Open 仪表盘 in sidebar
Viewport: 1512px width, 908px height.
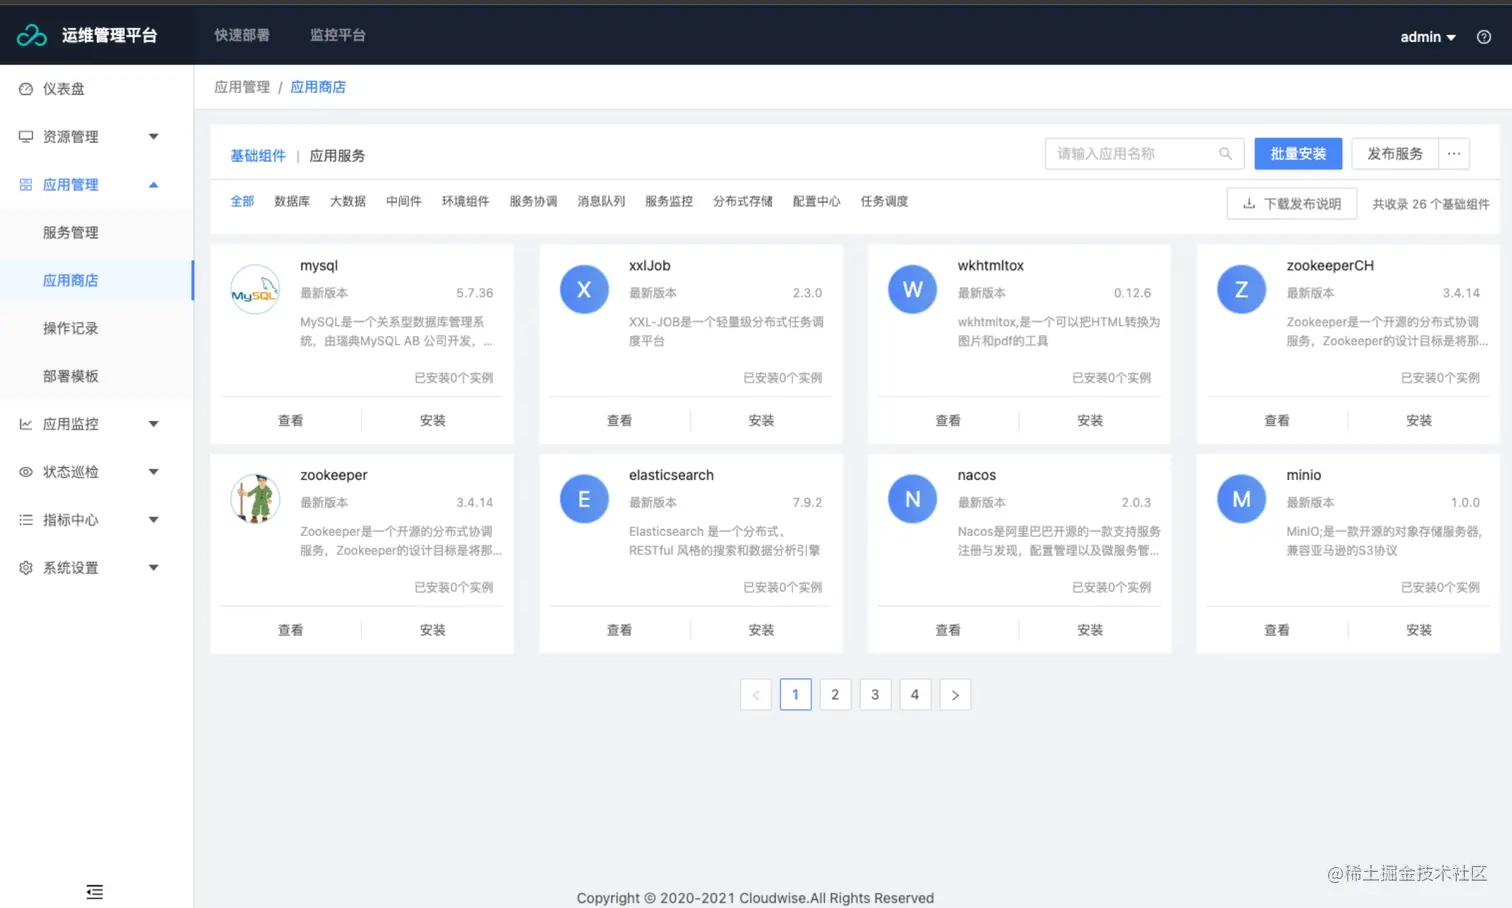pos(64,89)
